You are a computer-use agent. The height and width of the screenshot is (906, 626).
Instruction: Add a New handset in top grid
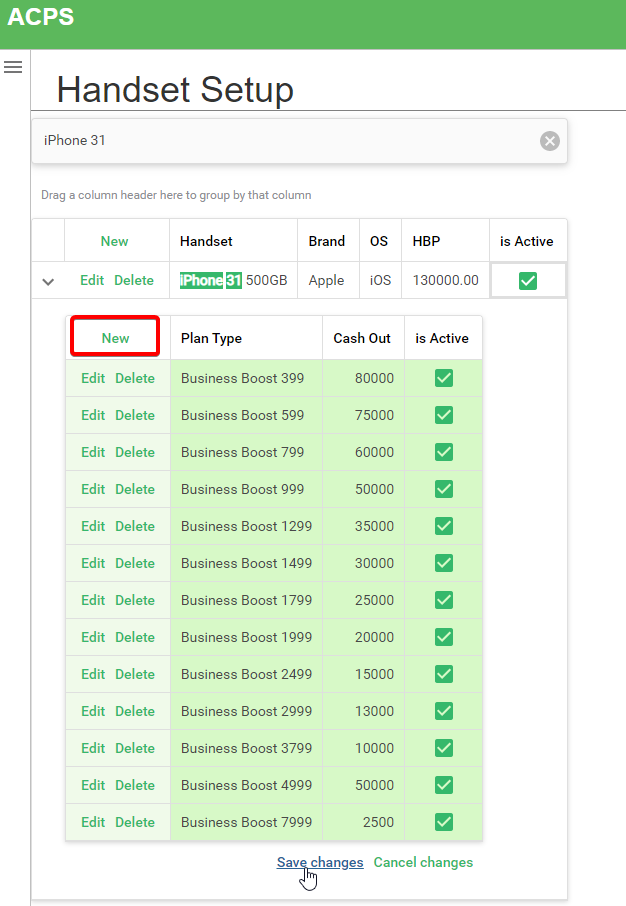tap(114, 241)
